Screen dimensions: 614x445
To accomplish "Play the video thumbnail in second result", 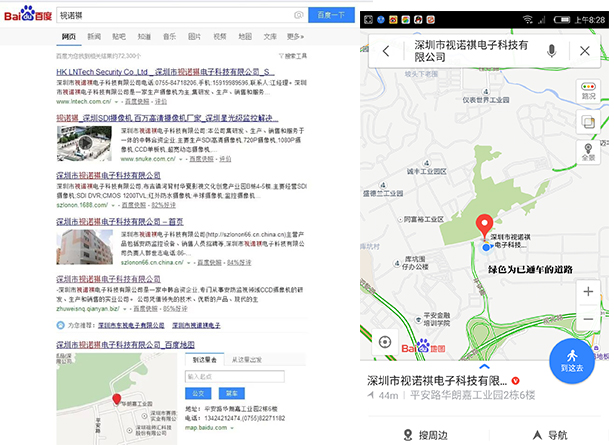I will click(84, 143).
